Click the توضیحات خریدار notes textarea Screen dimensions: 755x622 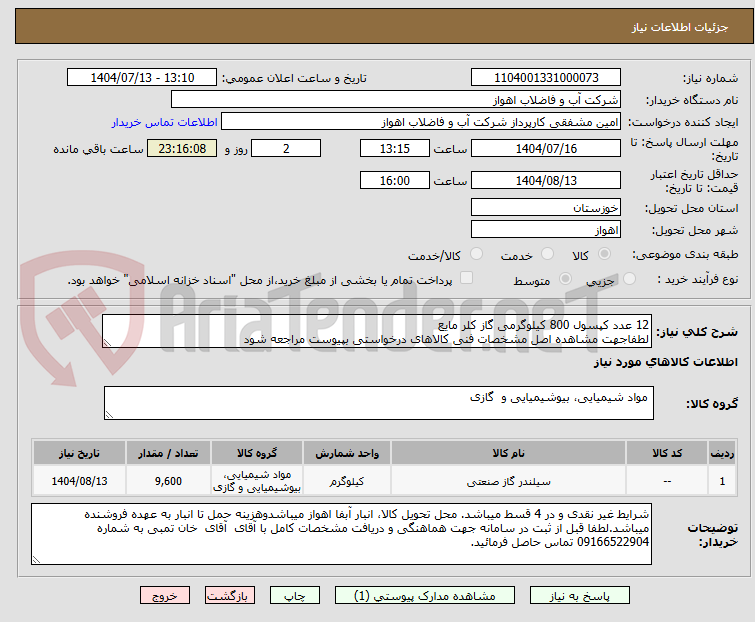(341, 534)
